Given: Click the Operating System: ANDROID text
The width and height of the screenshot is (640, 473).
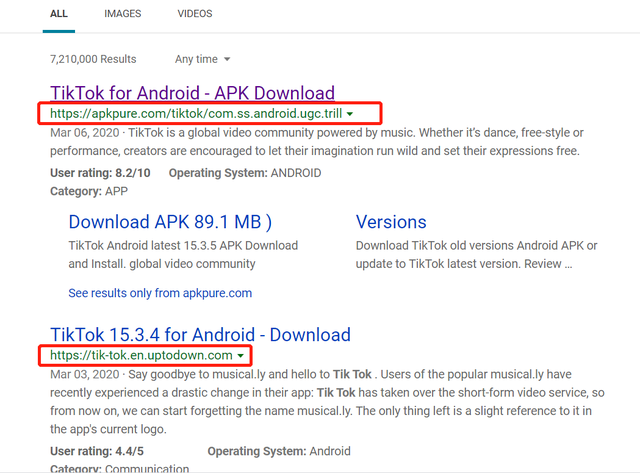Looking at the screenshot, I should (245, 173).
